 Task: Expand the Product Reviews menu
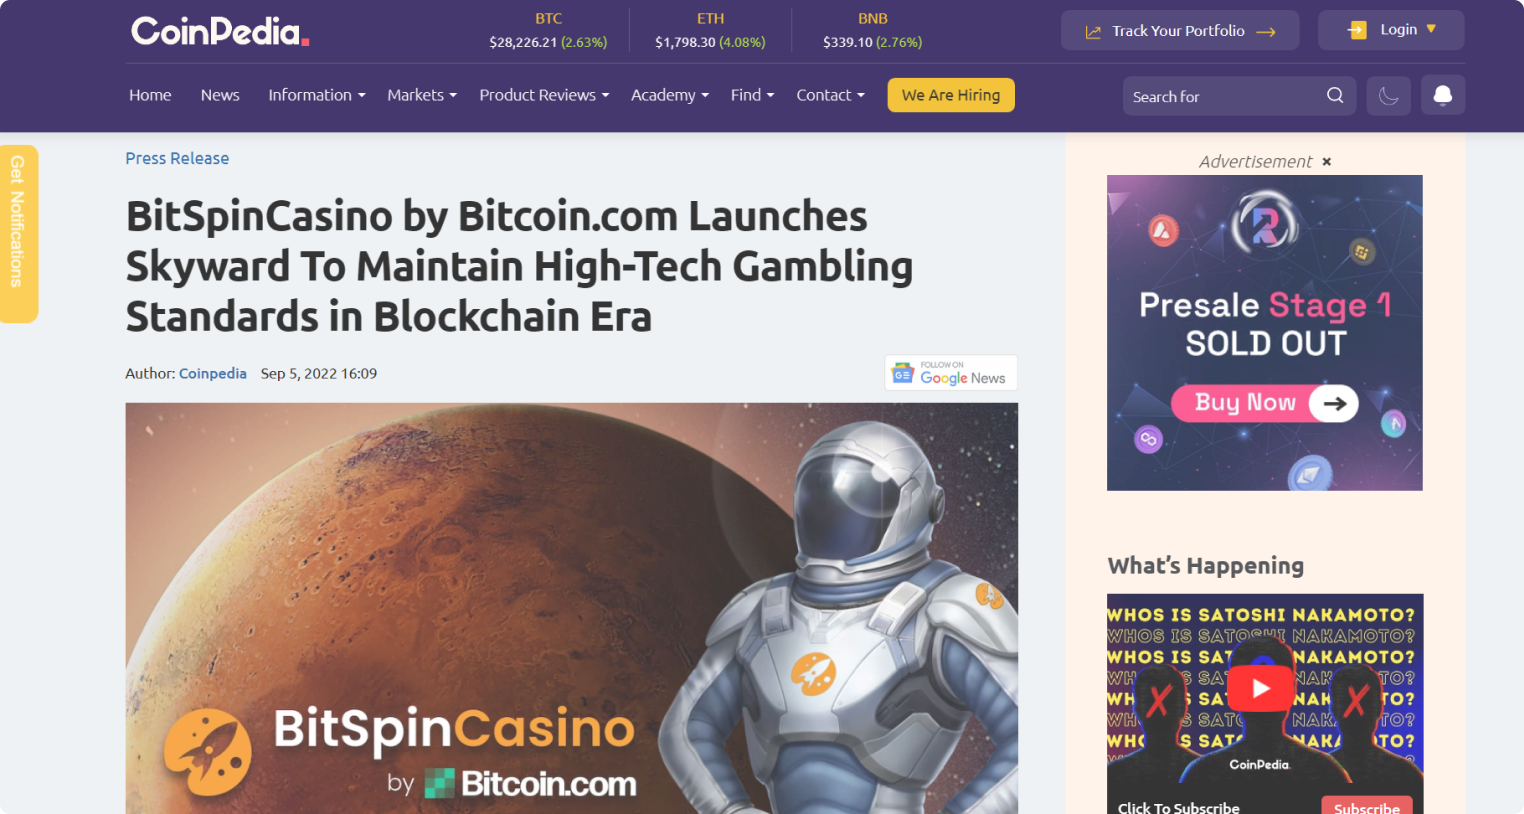(544, 95)
